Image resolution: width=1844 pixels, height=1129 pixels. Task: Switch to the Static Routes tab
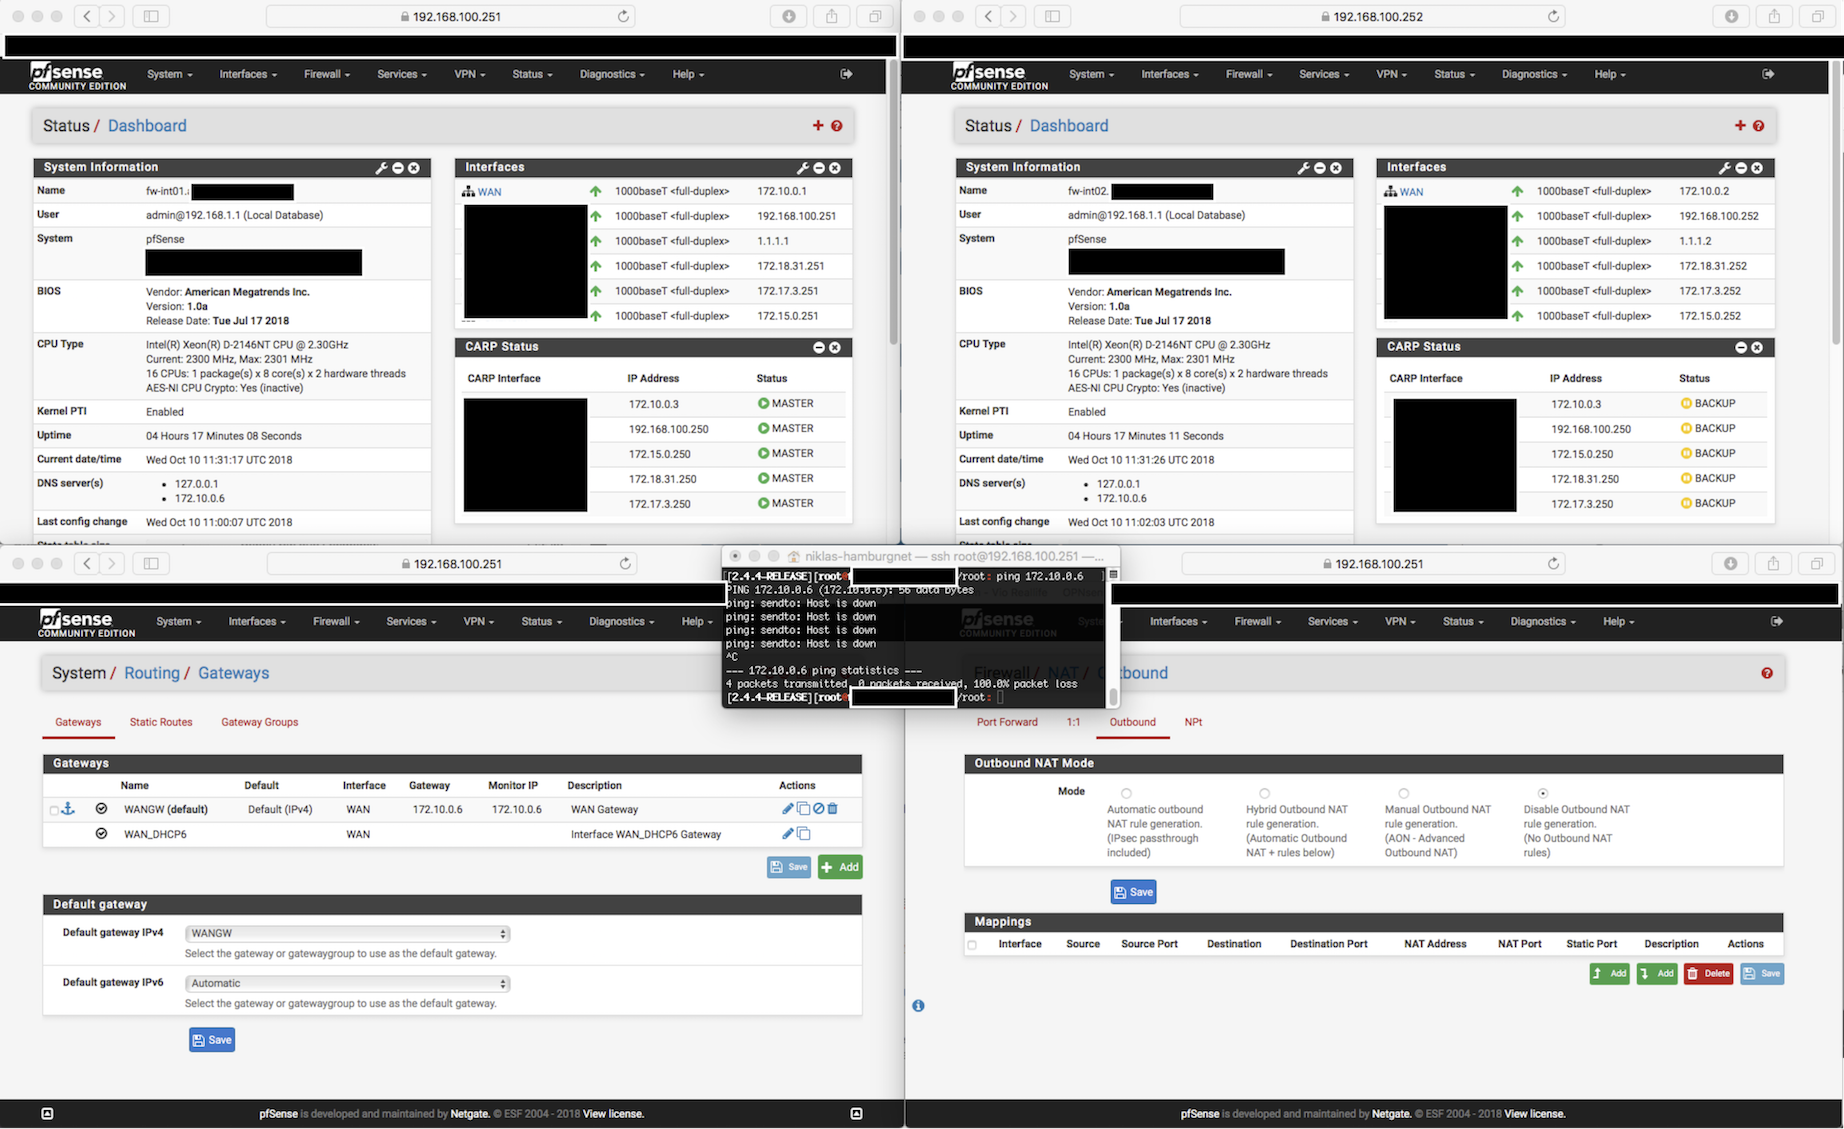[x=161, y=722]
